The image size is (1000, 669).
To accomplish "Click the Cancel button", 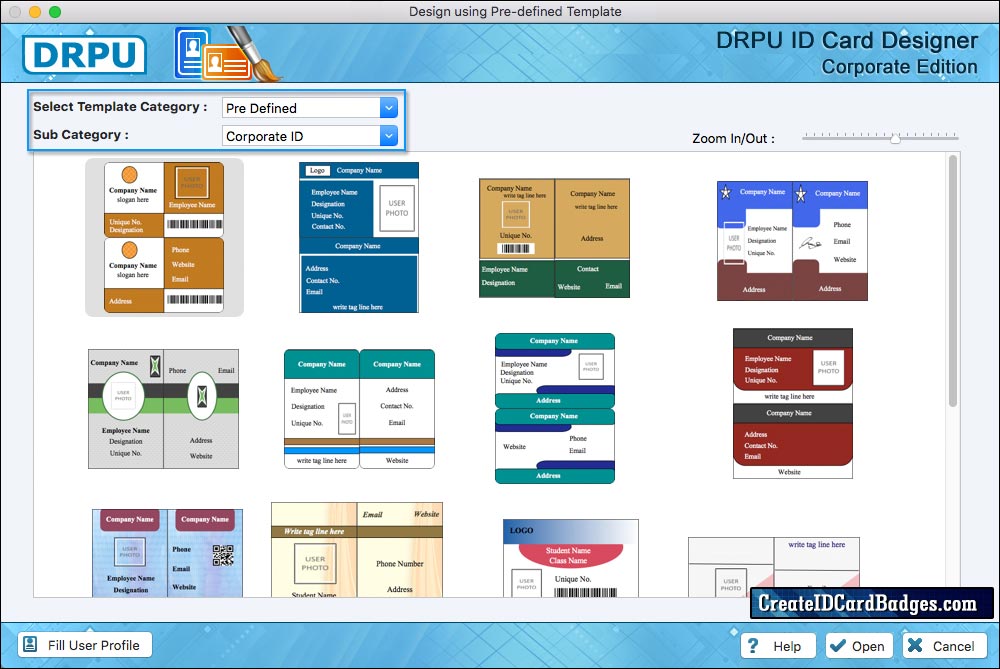I will pyautogui.click(x=945, y=646).
